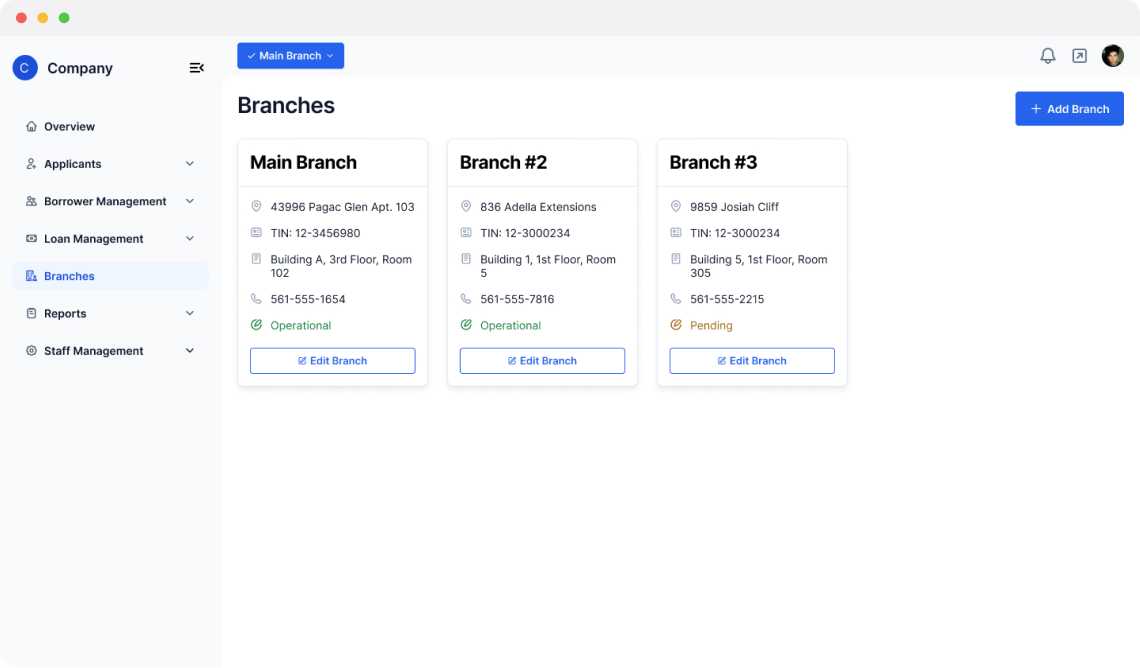Click address 9859 Josiah Cliff
Image resolution: width=1140 pixels, height=668 pixels.
734,206
